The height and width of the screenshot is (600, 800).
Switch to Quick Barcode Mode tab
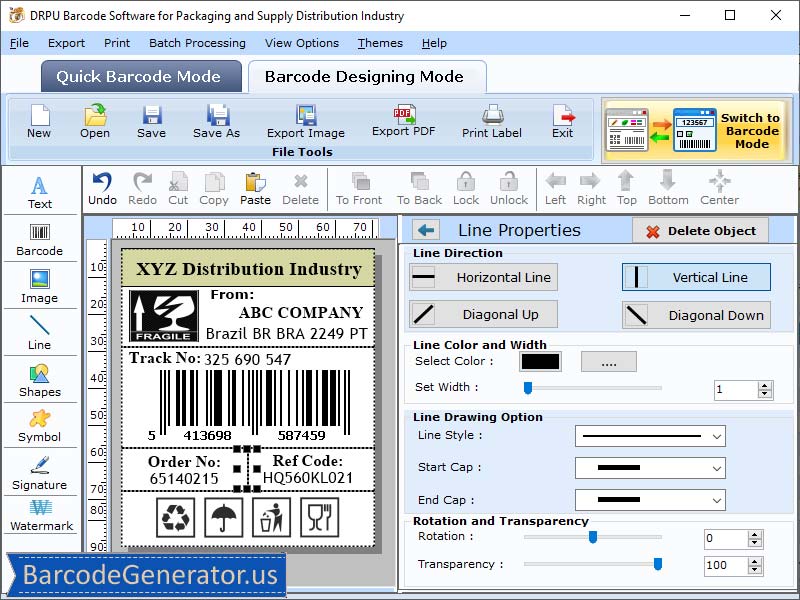pos(140,76)
